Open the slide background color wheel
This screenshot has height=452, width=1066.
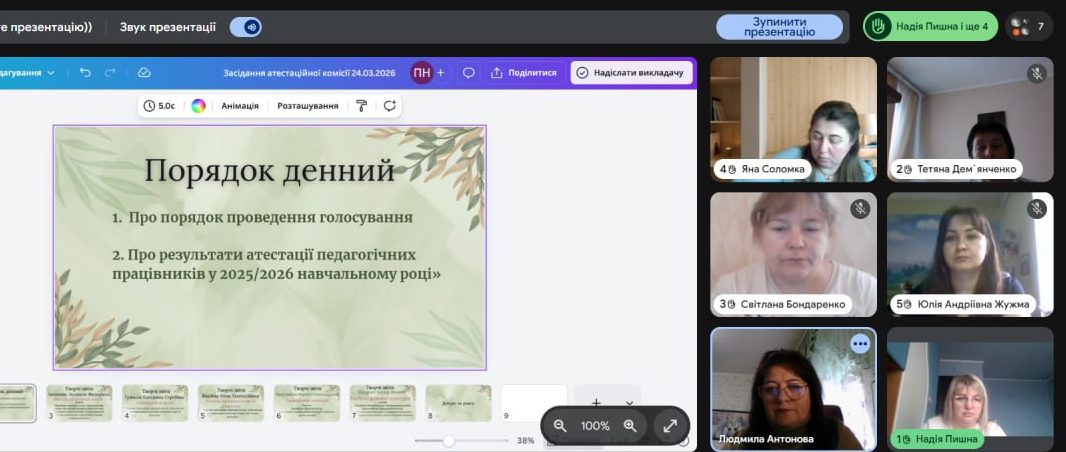pyautogui.click(x=199, y=106)
